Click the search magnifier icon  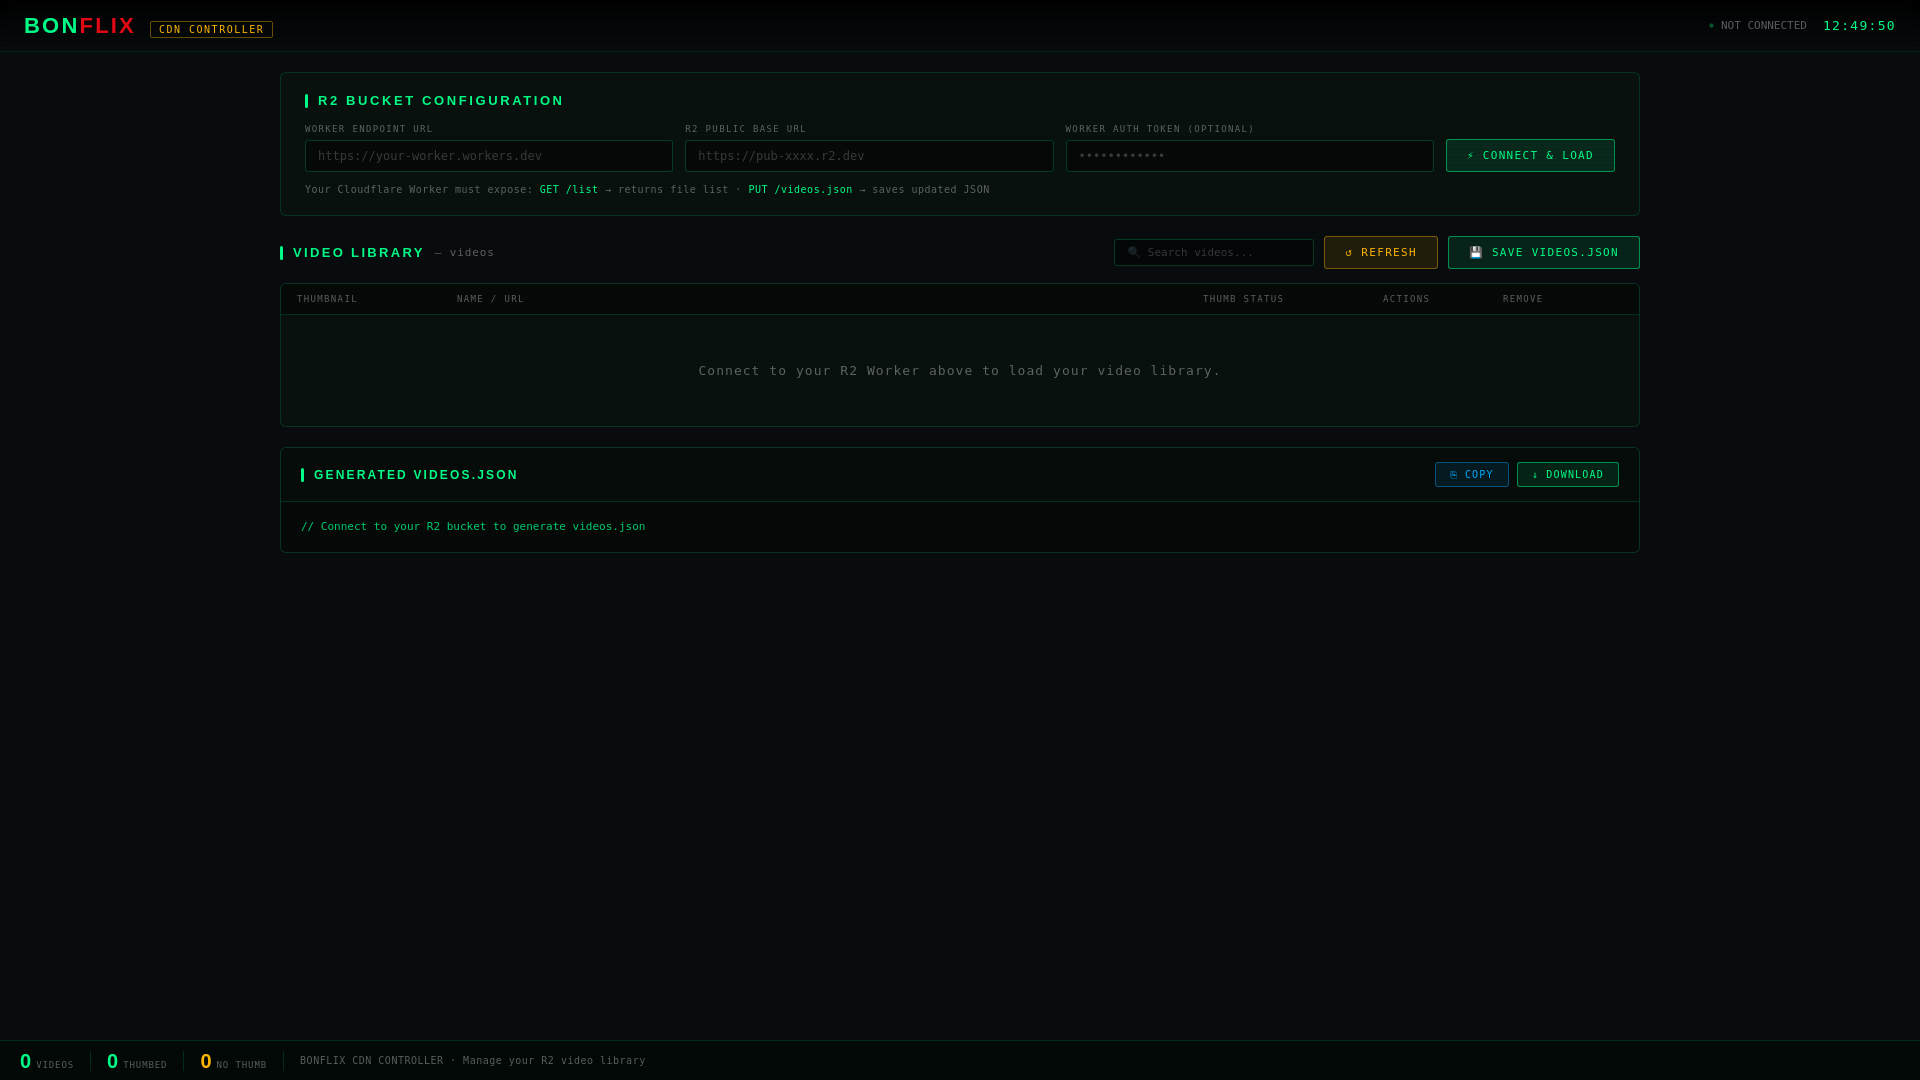(x=1134, y=253)
